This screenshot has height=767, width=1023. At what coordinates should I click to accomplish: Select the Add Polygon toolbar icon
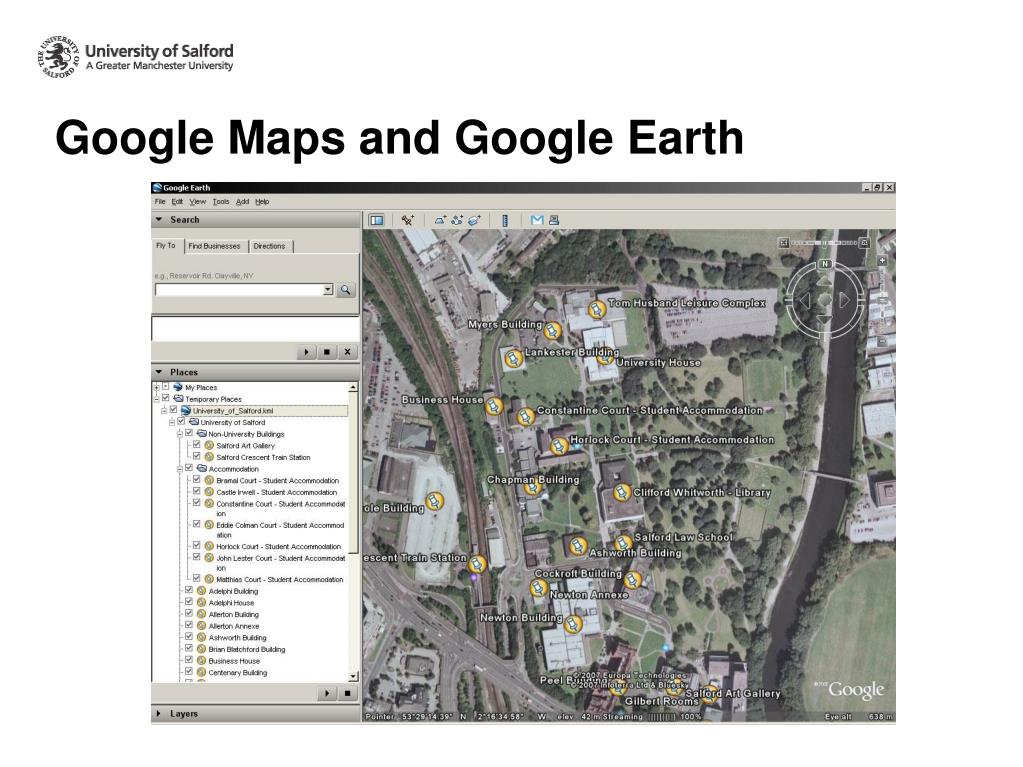tap(440, 220)
